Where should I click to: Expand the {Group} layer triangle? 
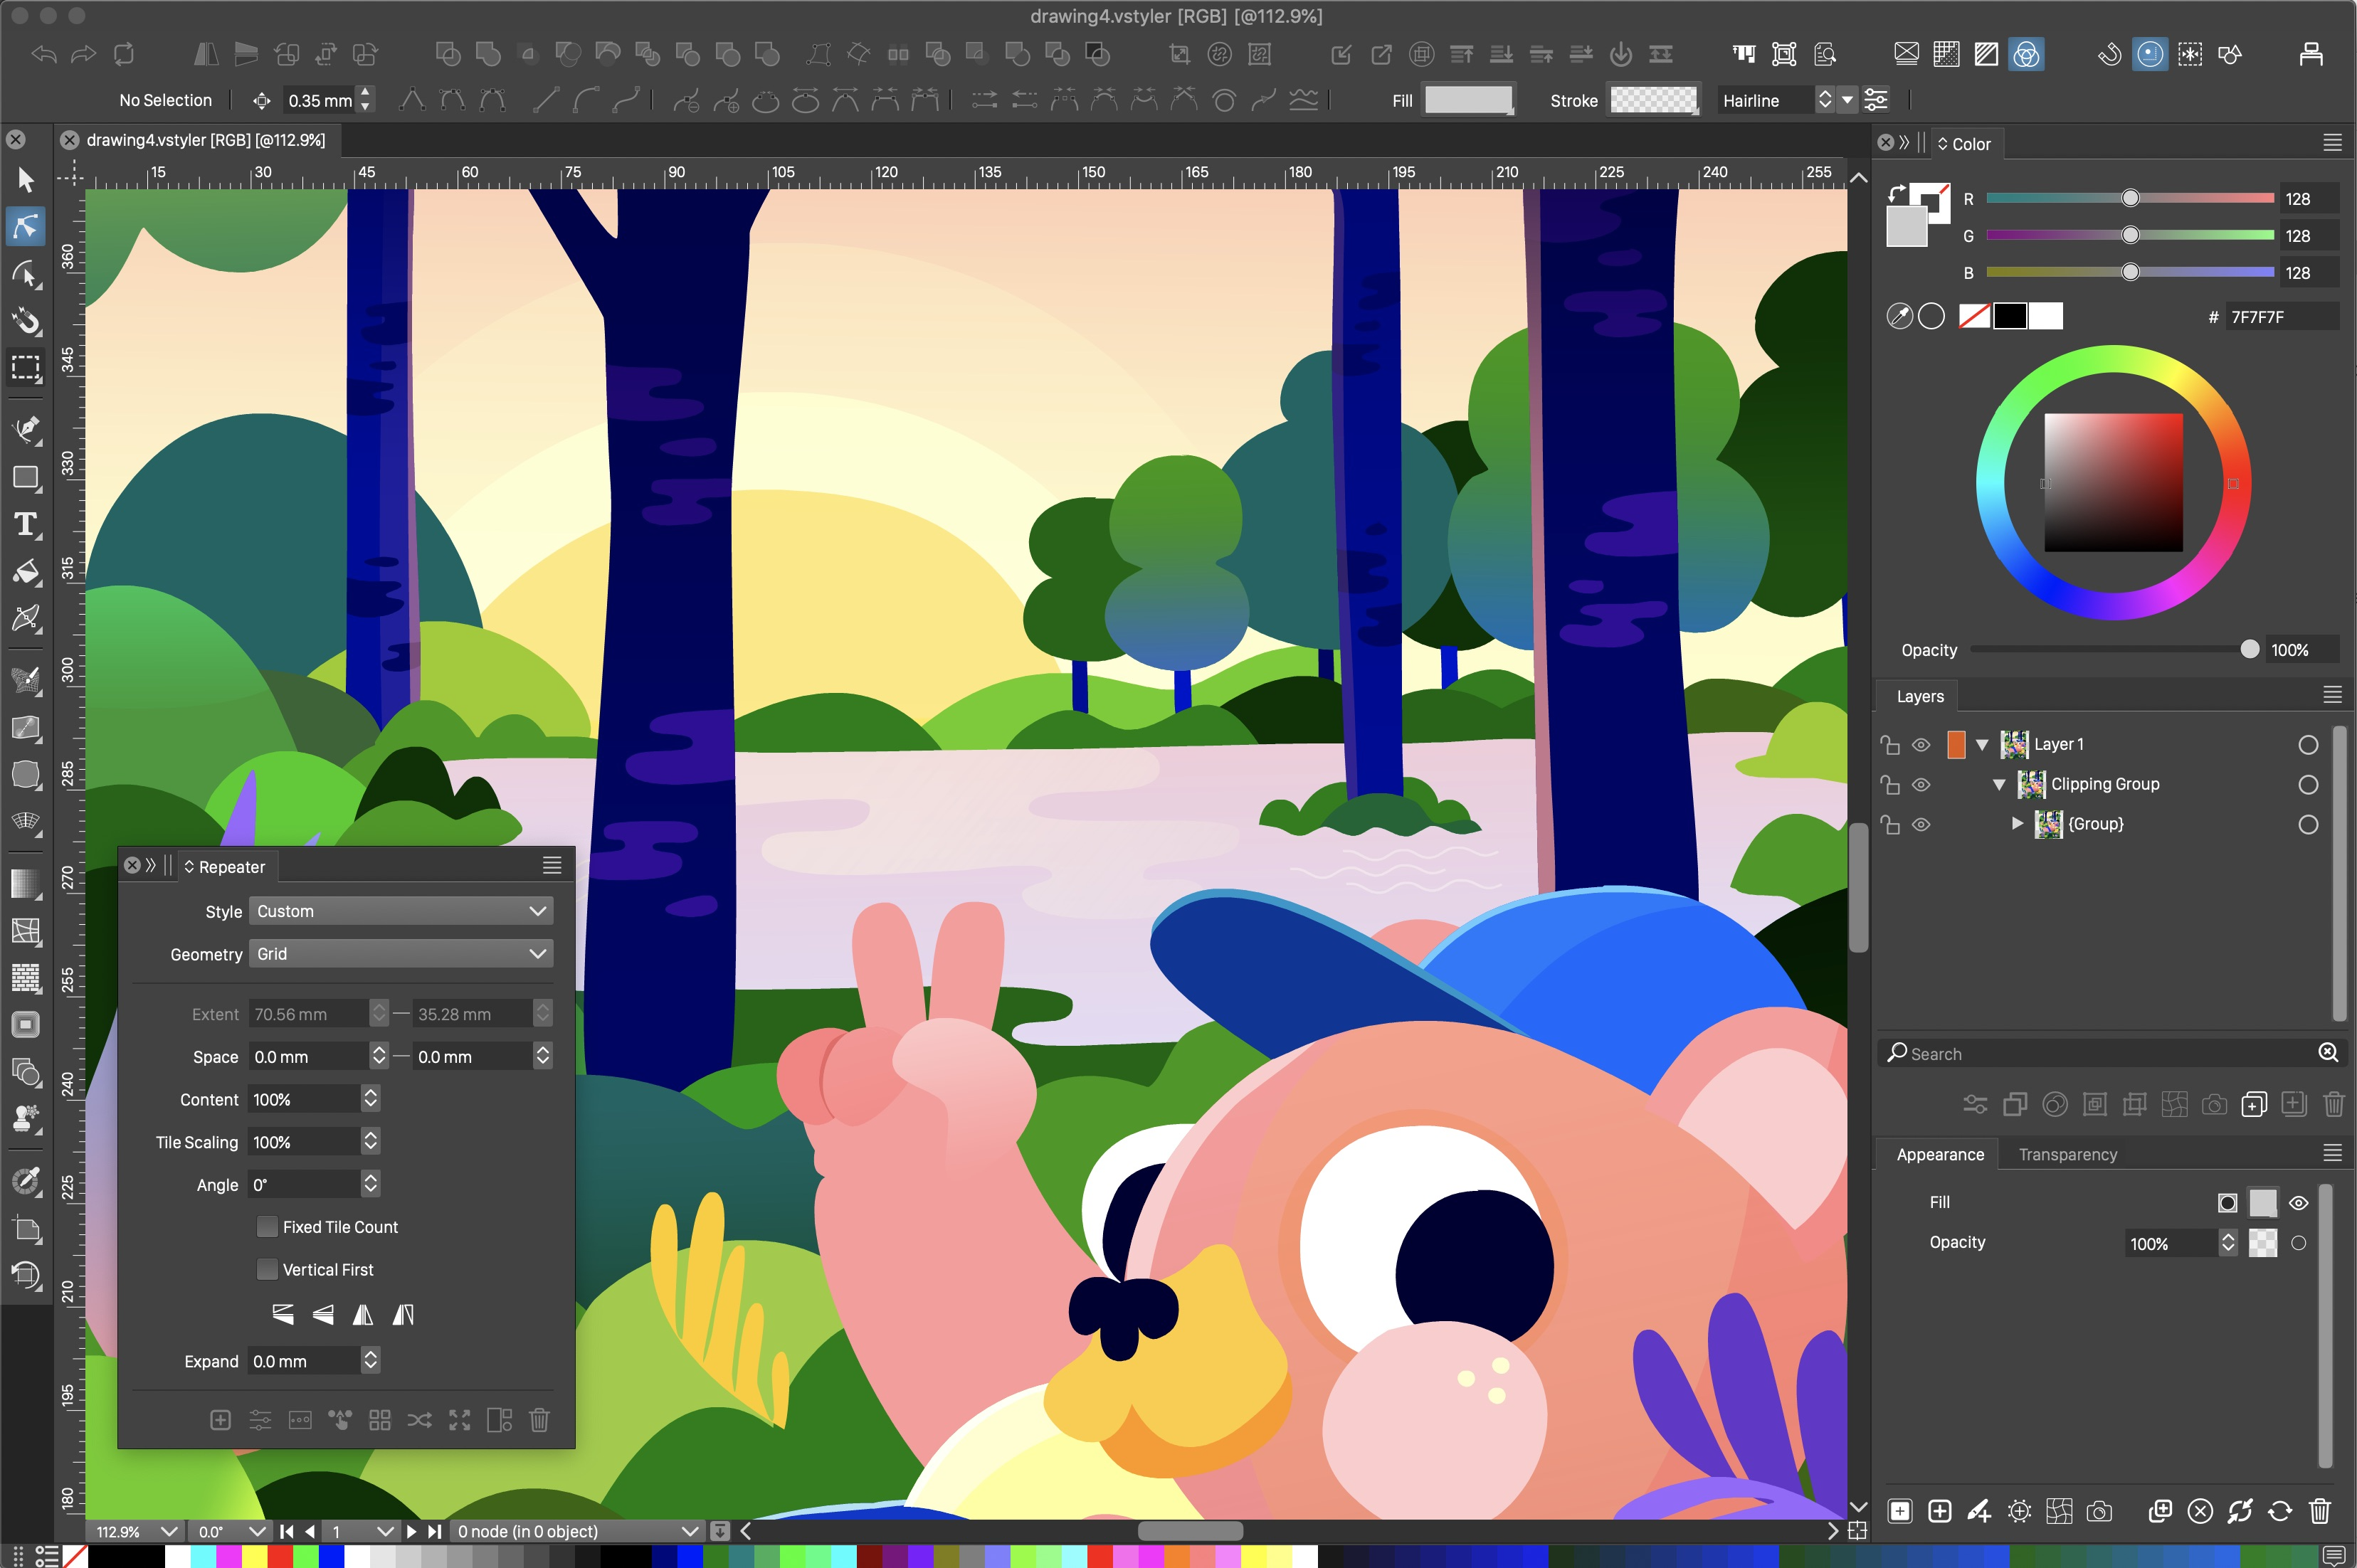(2017, 823)
